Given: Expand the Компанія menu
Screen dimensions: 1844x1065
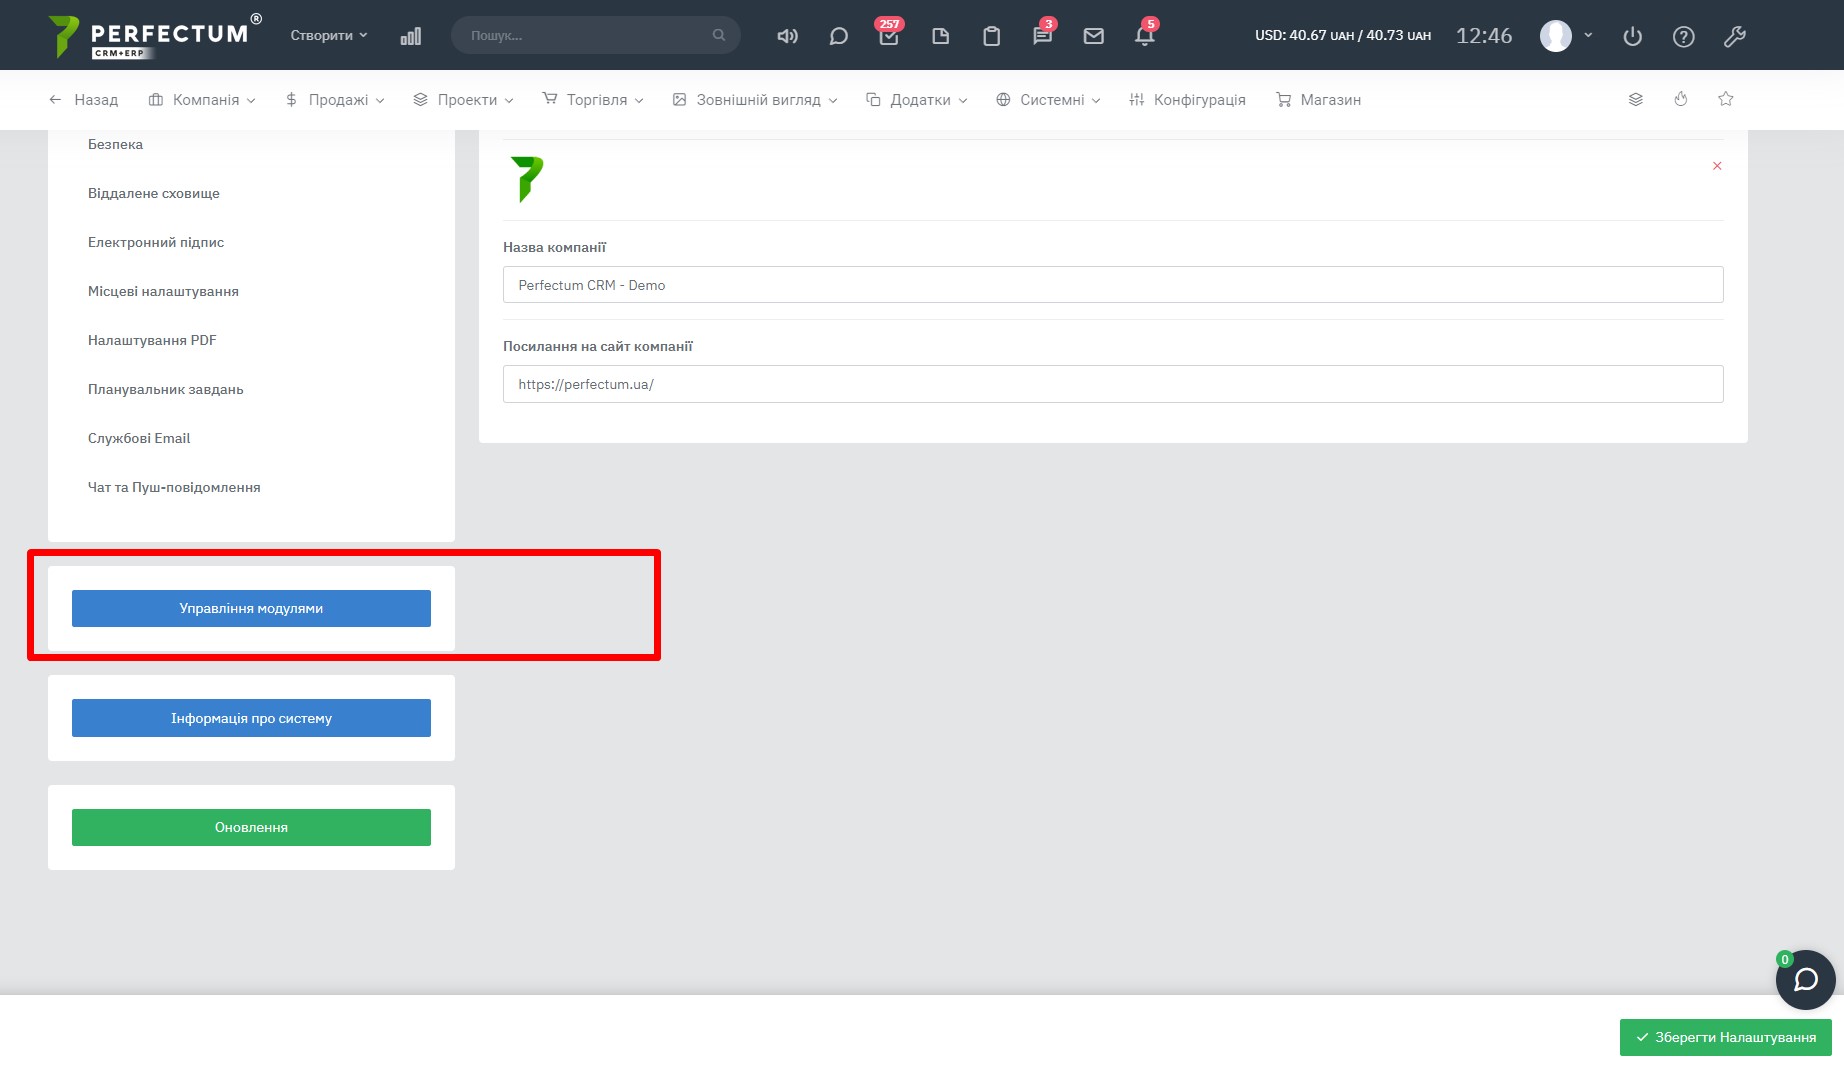Looking at the screenshot, I should point(203,100).
